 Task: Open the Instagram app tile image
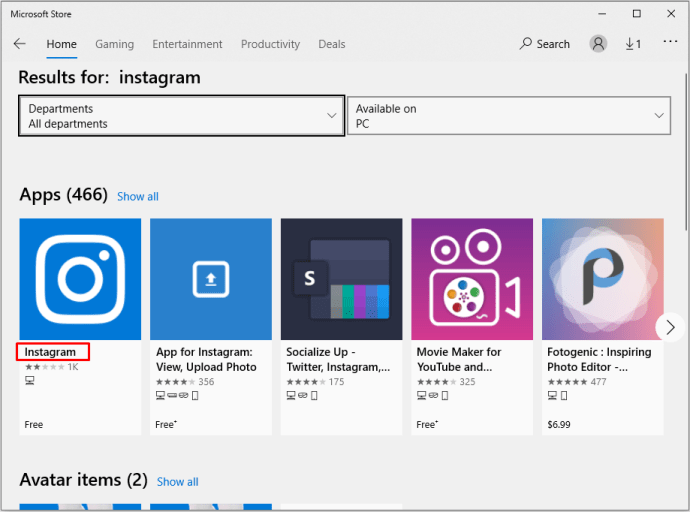(x=80, y=279)
